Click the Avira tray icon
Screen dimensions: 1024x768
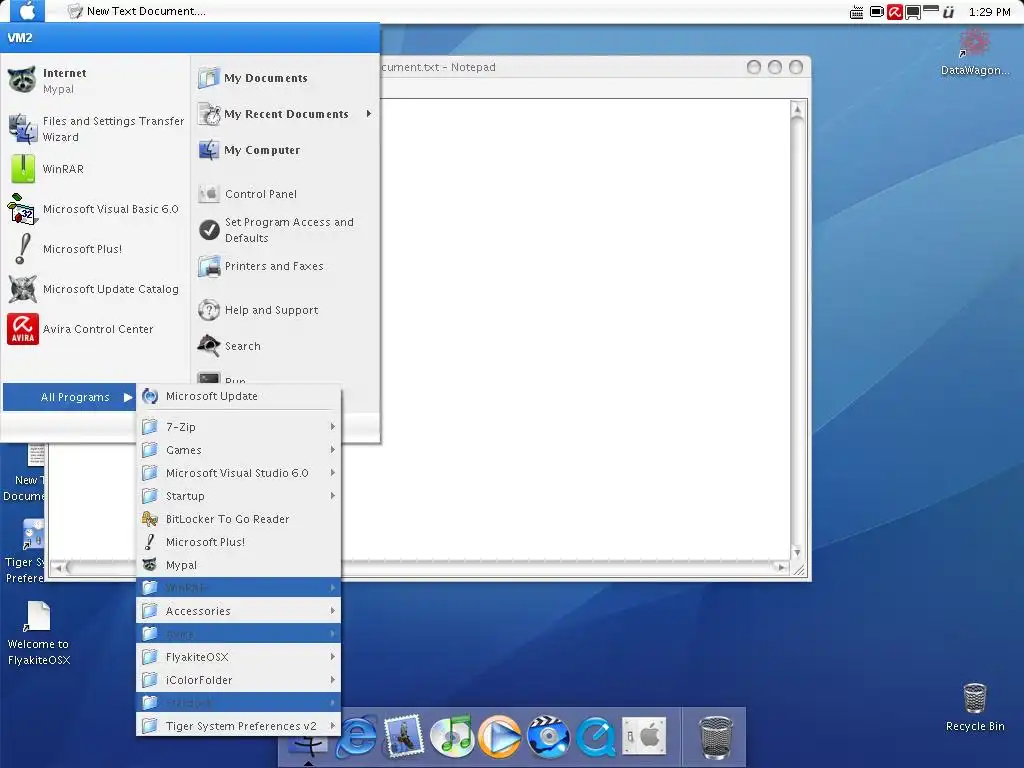click(895, 12)
